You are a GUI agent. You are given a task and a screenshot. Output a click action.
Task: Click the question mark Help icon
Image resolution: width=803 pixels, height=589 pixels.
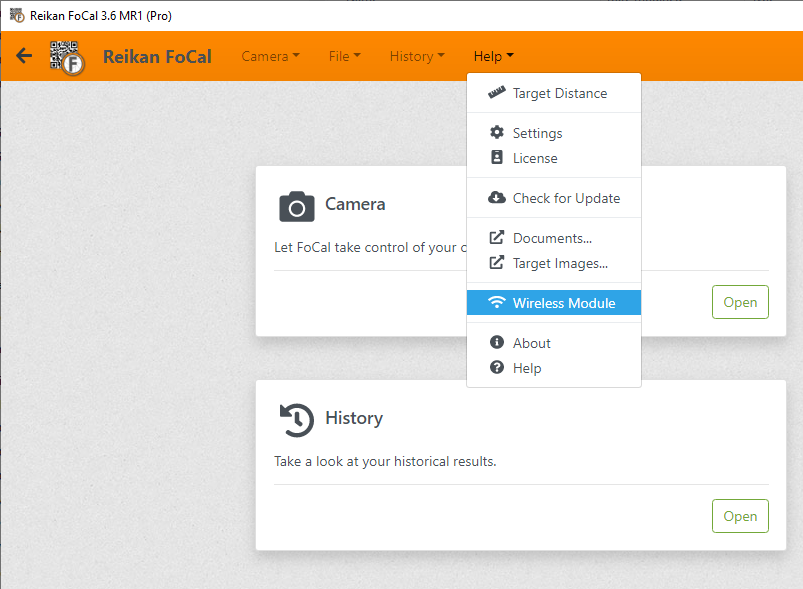(496, 368)
